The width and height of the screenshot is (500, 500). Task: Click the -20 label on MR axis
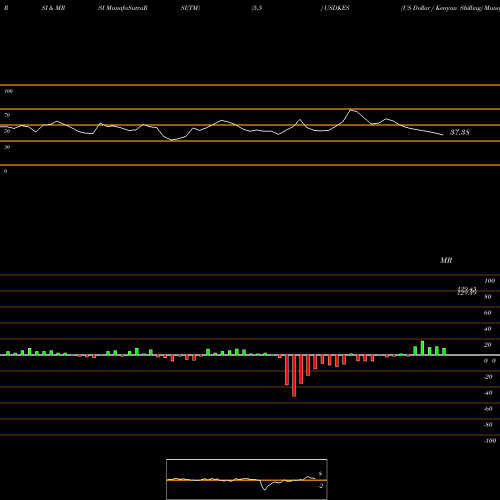[488, 377]
